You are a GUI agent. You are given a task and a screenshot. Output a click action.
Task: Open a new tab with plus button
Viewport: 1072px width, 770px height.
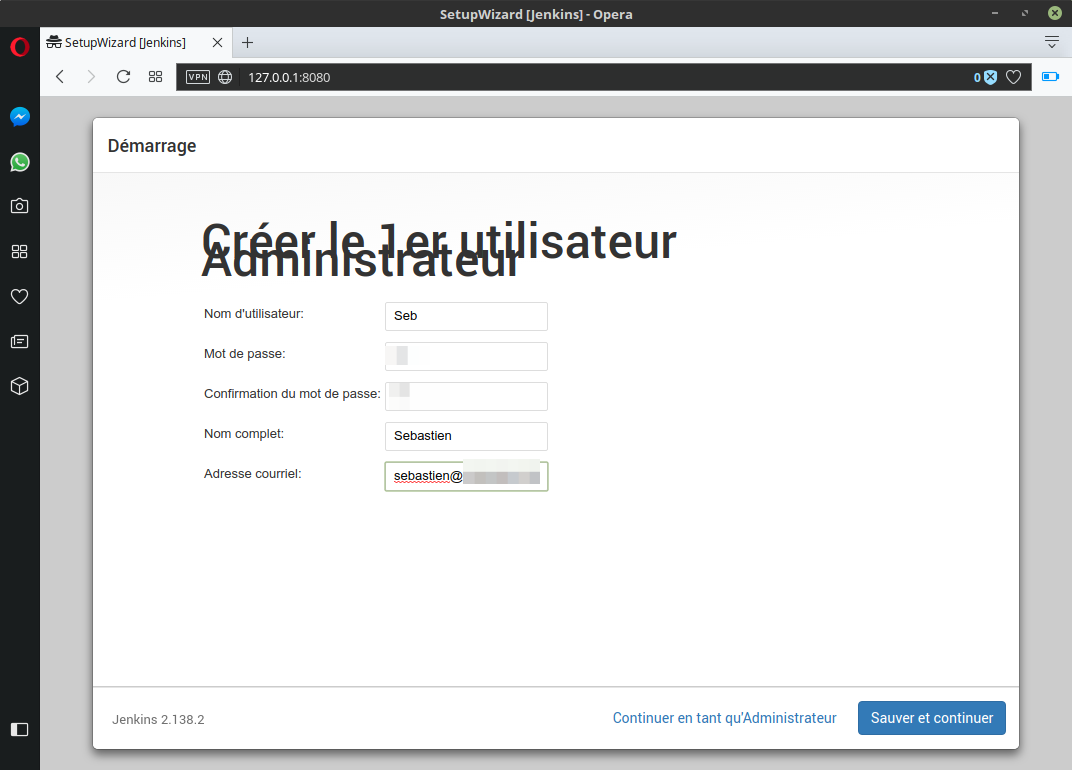point(248,42)
